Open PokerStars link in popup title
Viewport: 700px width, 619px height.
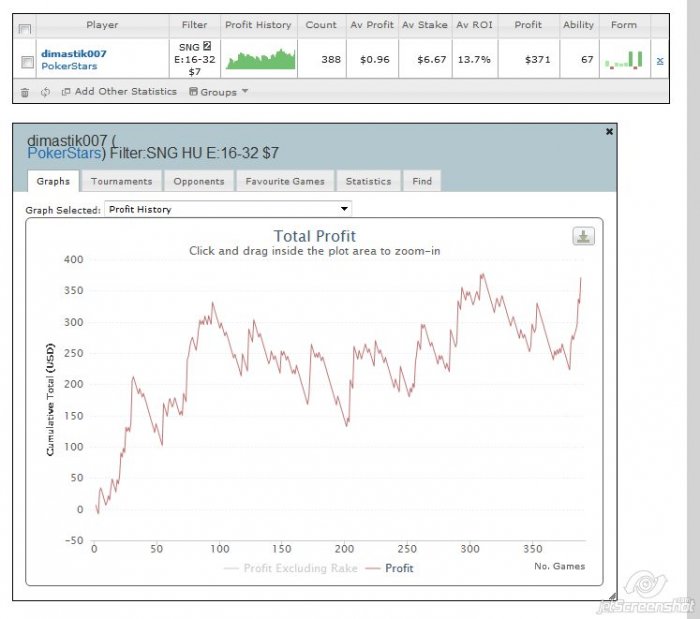tap(64, 153)
